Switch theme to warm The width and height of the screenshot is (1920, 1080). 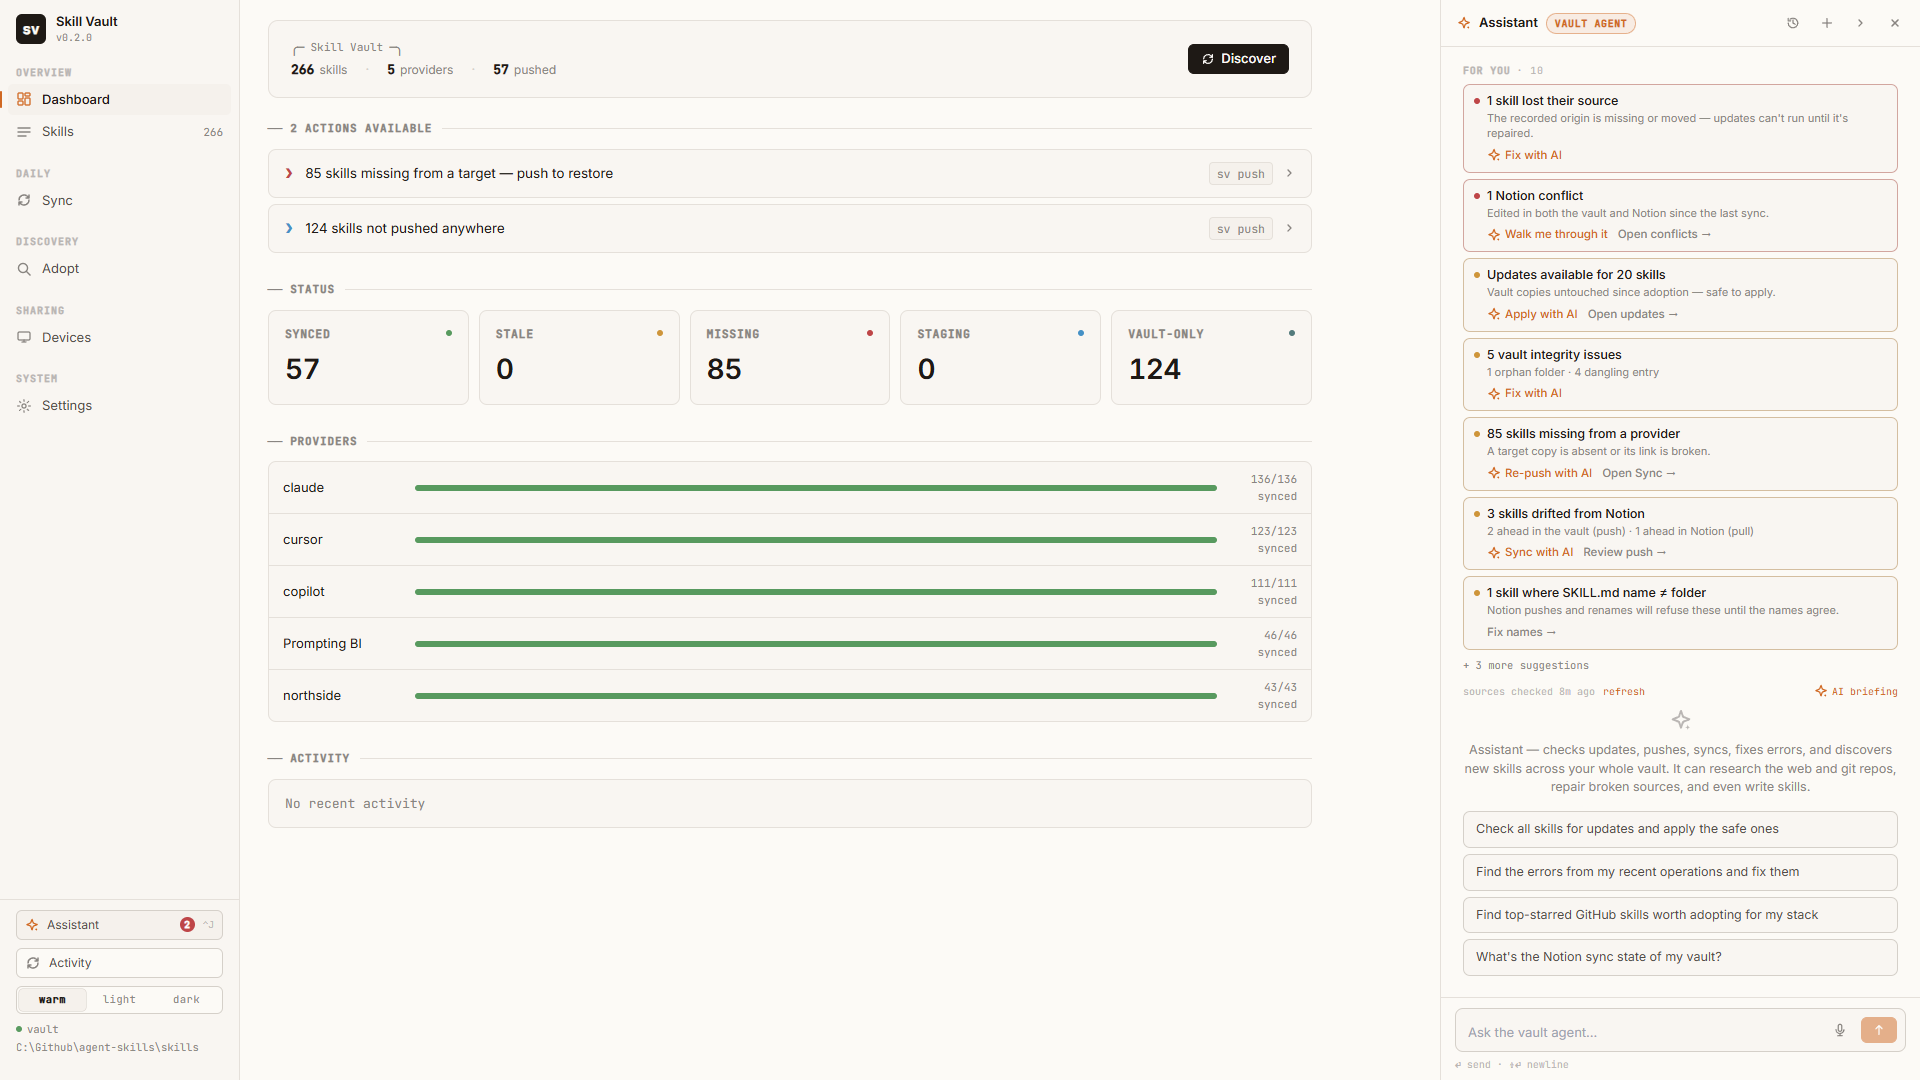coord(52,1000)
